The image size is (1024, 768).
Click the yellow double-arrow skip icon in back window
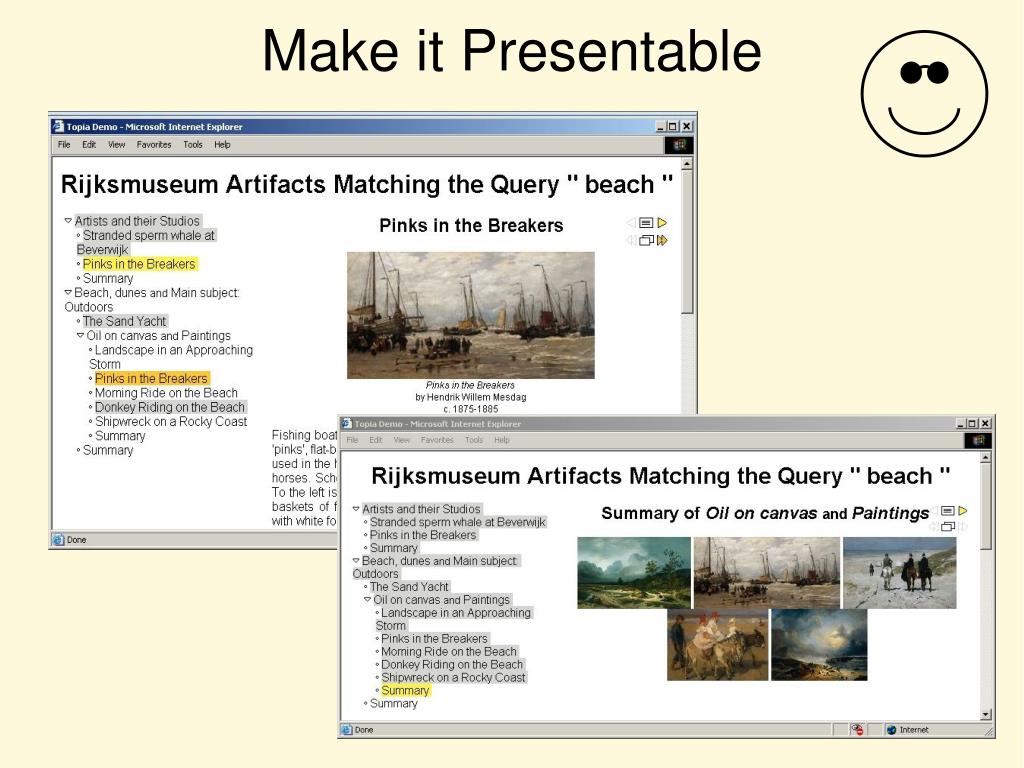tap(662, 240)
